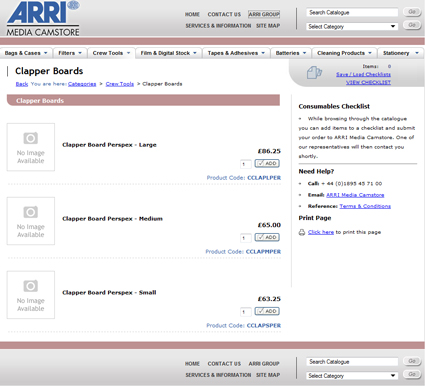Viewport: 425px width, 386px height.
Task: Open ARRI GROUP in the top navigation
Action: coord(264,14)
